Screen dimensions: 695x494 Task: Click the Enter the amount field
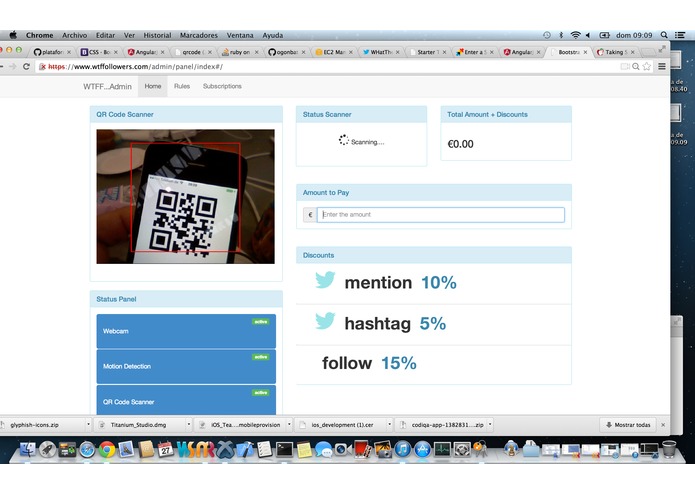click(441, 214)
